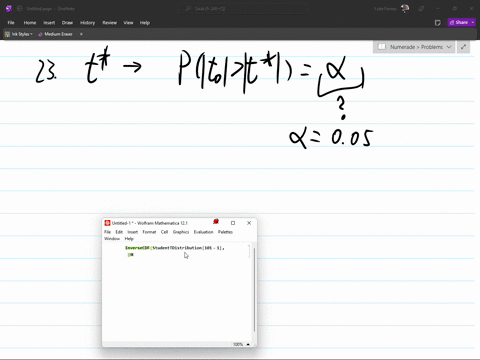This screenshot has height=360, width=480.
Task: Open Evaluation menu in Mathematica
Action: point(203,232)
